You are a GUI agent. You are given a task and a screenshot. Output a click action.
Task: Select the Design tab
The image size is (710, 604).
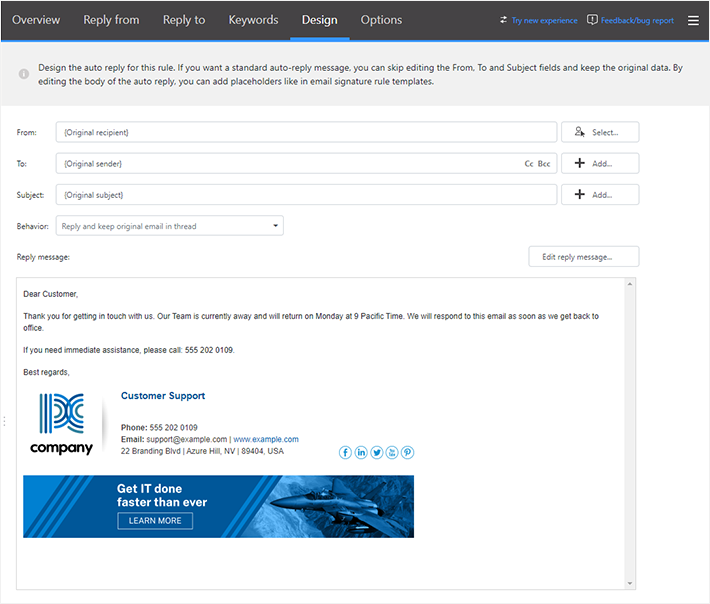(320, 20)
